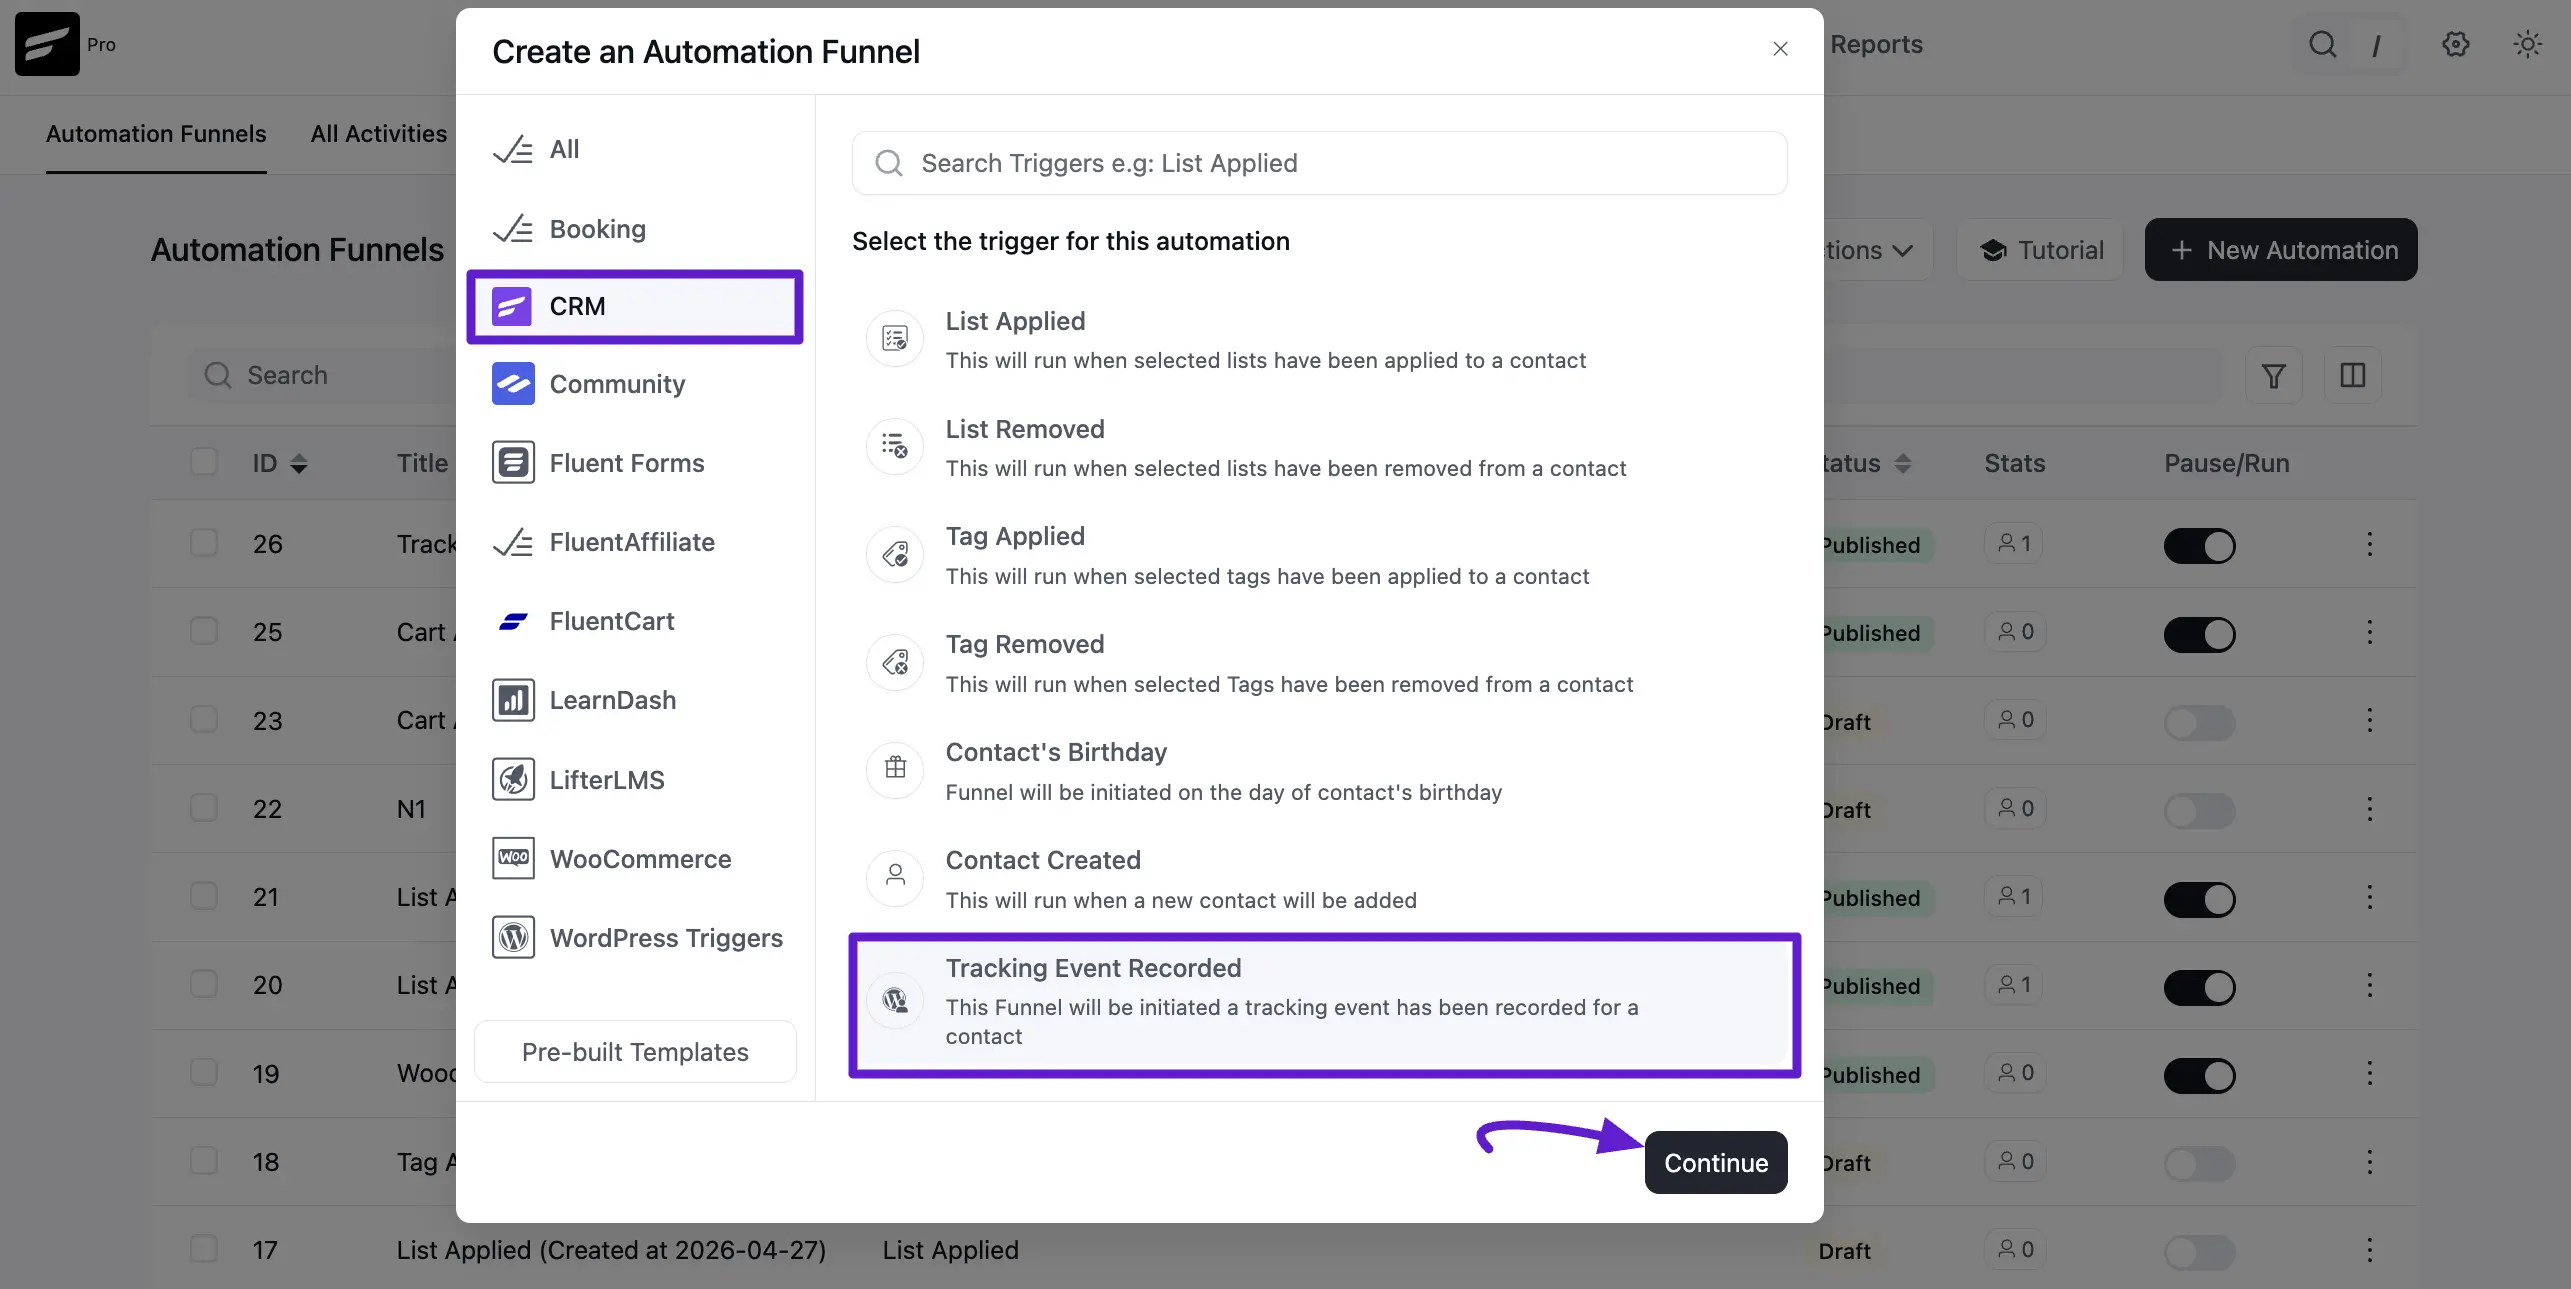Open the Tutorial button
The width and height of the screenshot is (2571, 1289).
click(x=2040, y=250)
